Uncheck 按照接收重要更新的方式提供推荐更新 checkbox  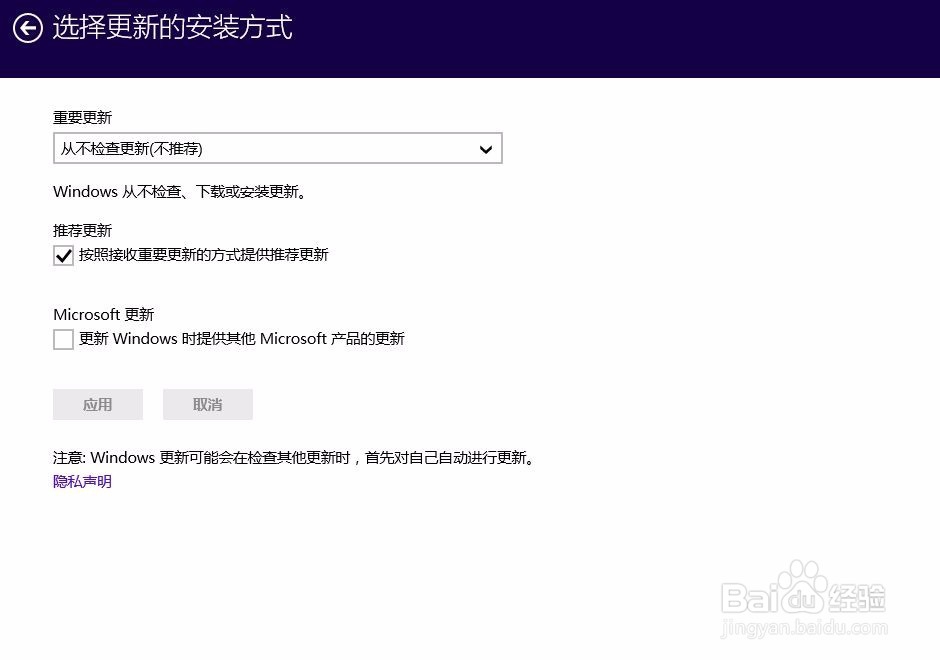click(63, 255)
